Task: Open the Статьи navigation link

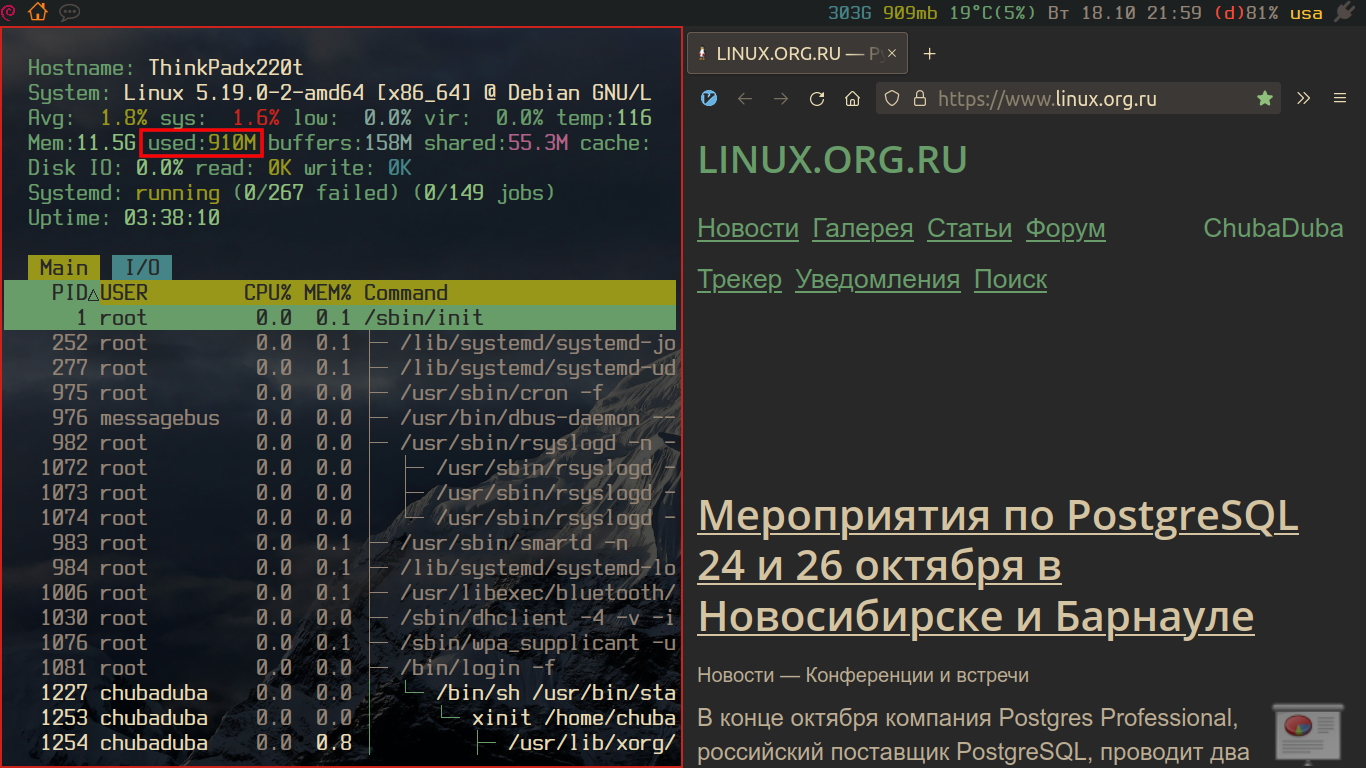Action: click(x=969, y=228)
